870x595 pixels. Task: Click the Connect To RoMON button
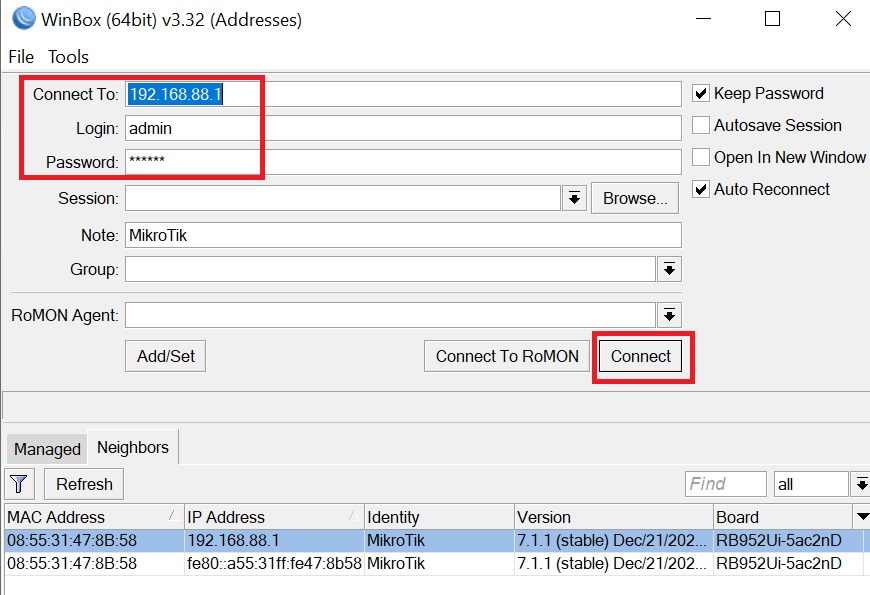click(507, 356)
